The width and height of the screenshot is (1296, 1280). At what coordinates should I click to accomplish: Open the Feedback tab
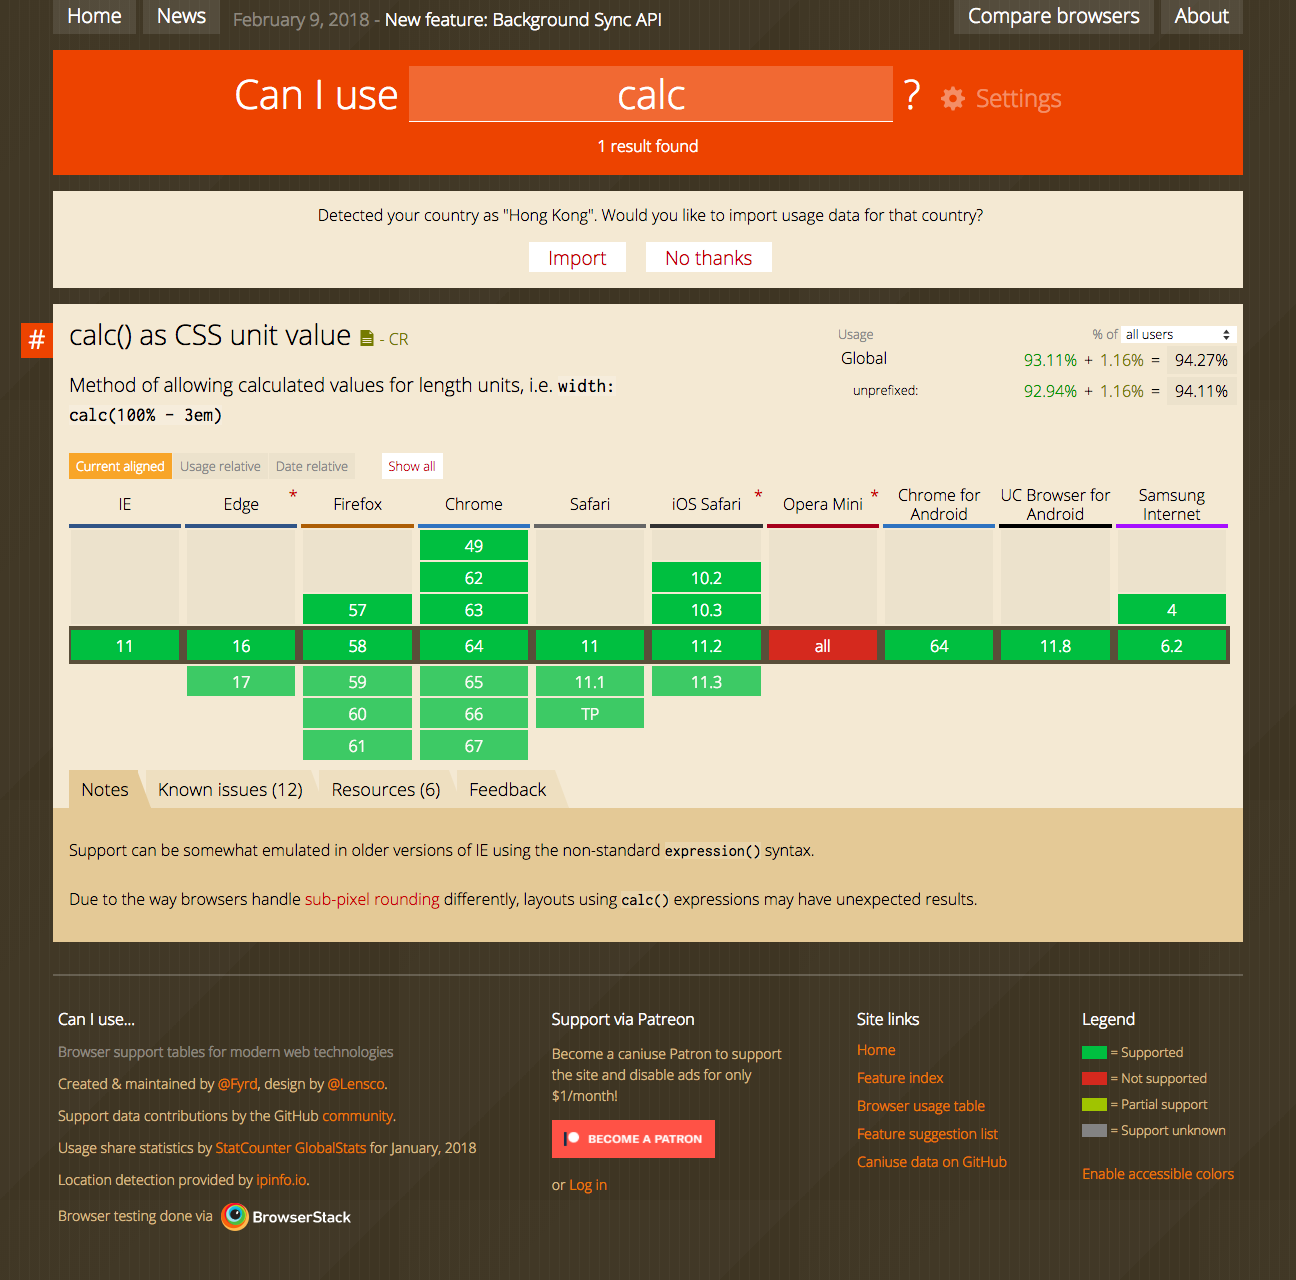coord(508,789)
